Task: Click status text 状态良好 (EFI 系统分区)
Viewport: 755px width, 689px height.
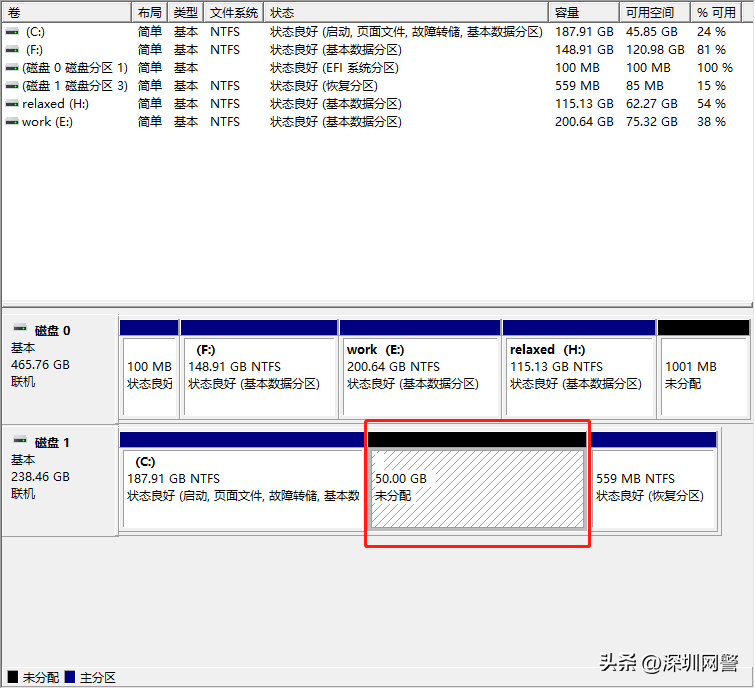Action: click(x=334, y=68)
